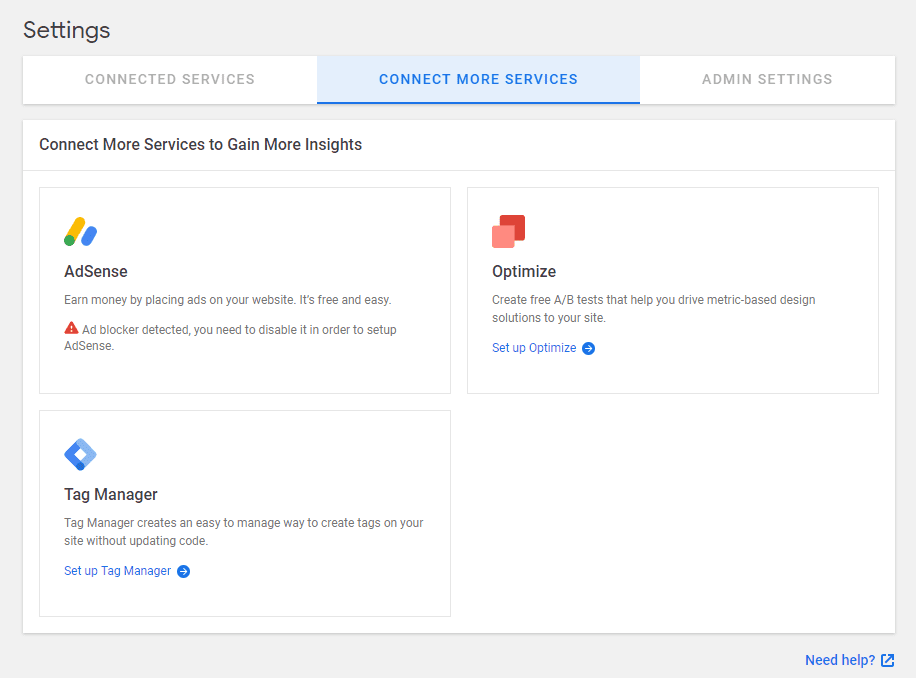Screen dimensions: 916x678
Task: Click the ad blocker warning triangle icon
Action: tap(71, 325)
